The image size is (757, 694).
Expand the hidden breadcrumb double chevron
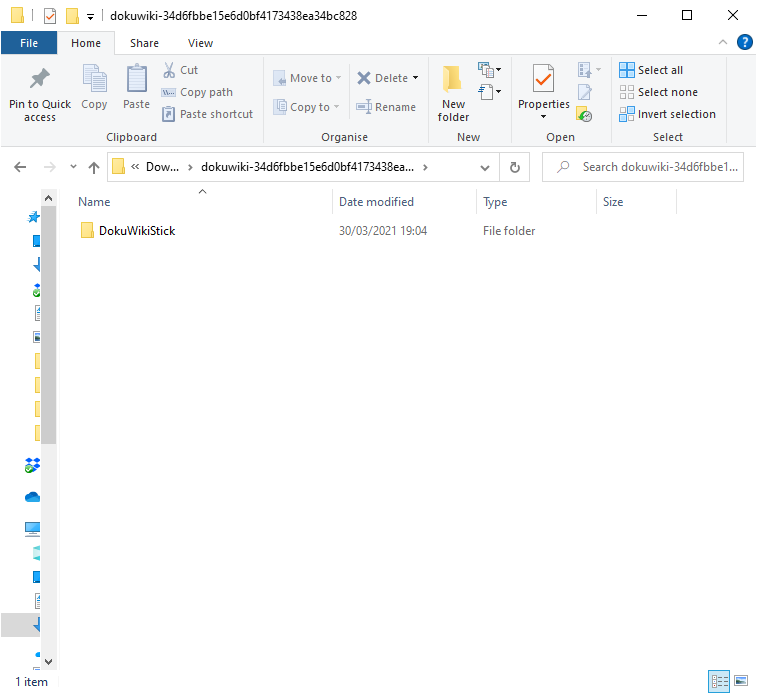(x=135, y=167)
